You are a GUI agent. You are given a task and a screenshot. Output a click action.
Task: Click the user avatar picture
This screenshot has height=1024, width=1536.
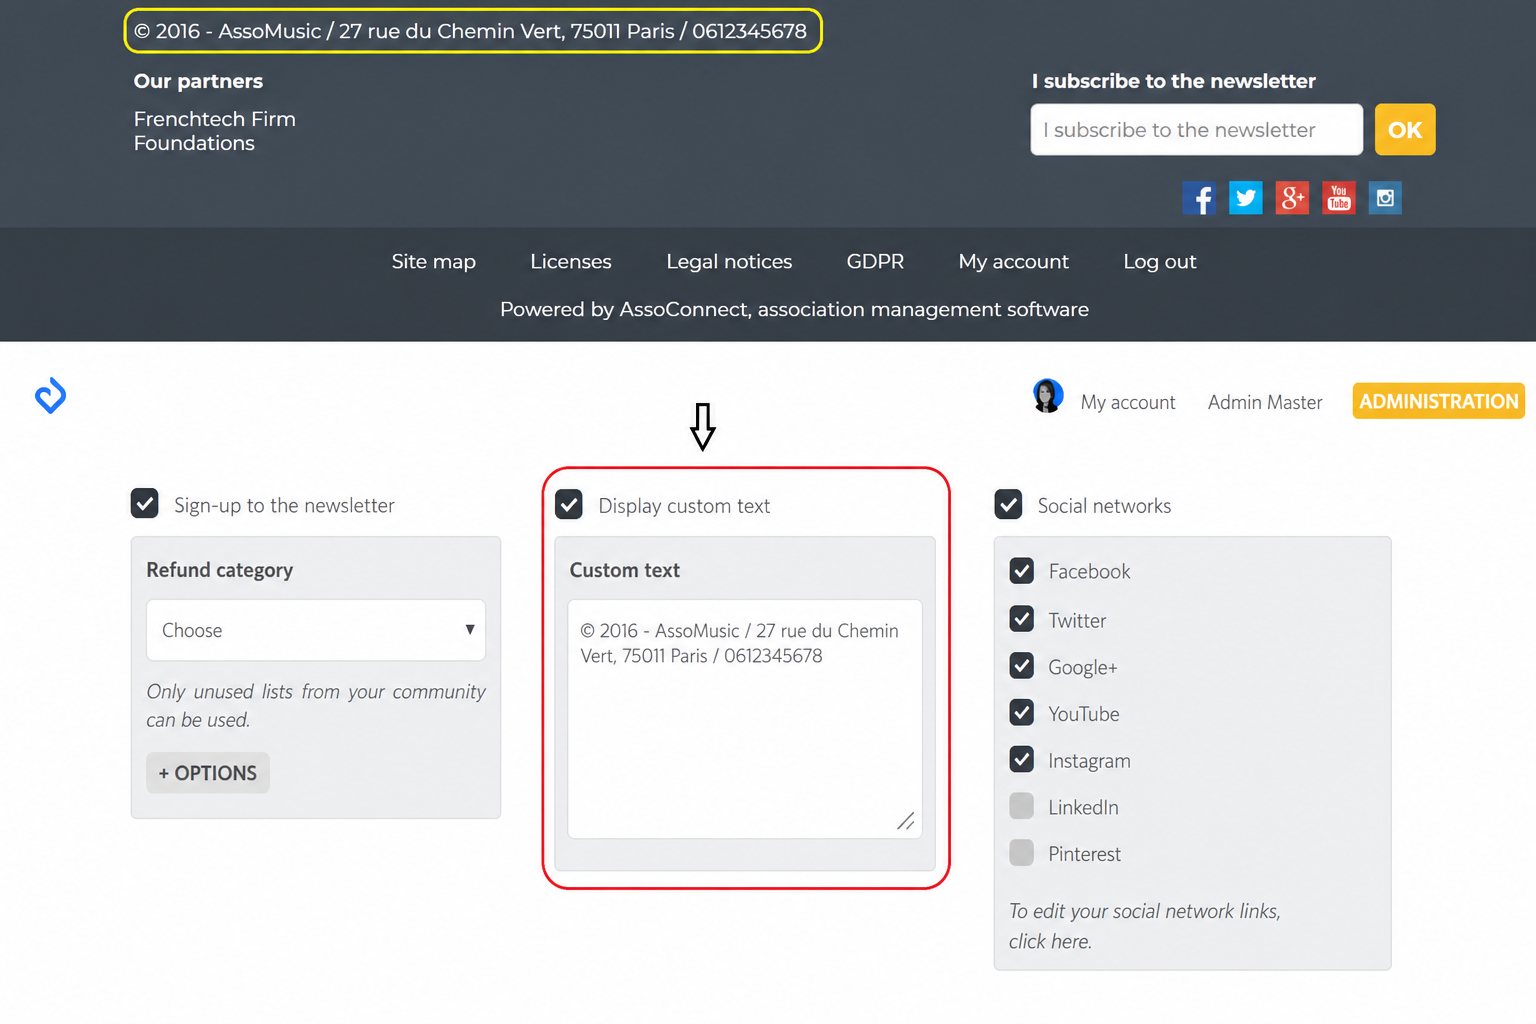click(1047, 396)
